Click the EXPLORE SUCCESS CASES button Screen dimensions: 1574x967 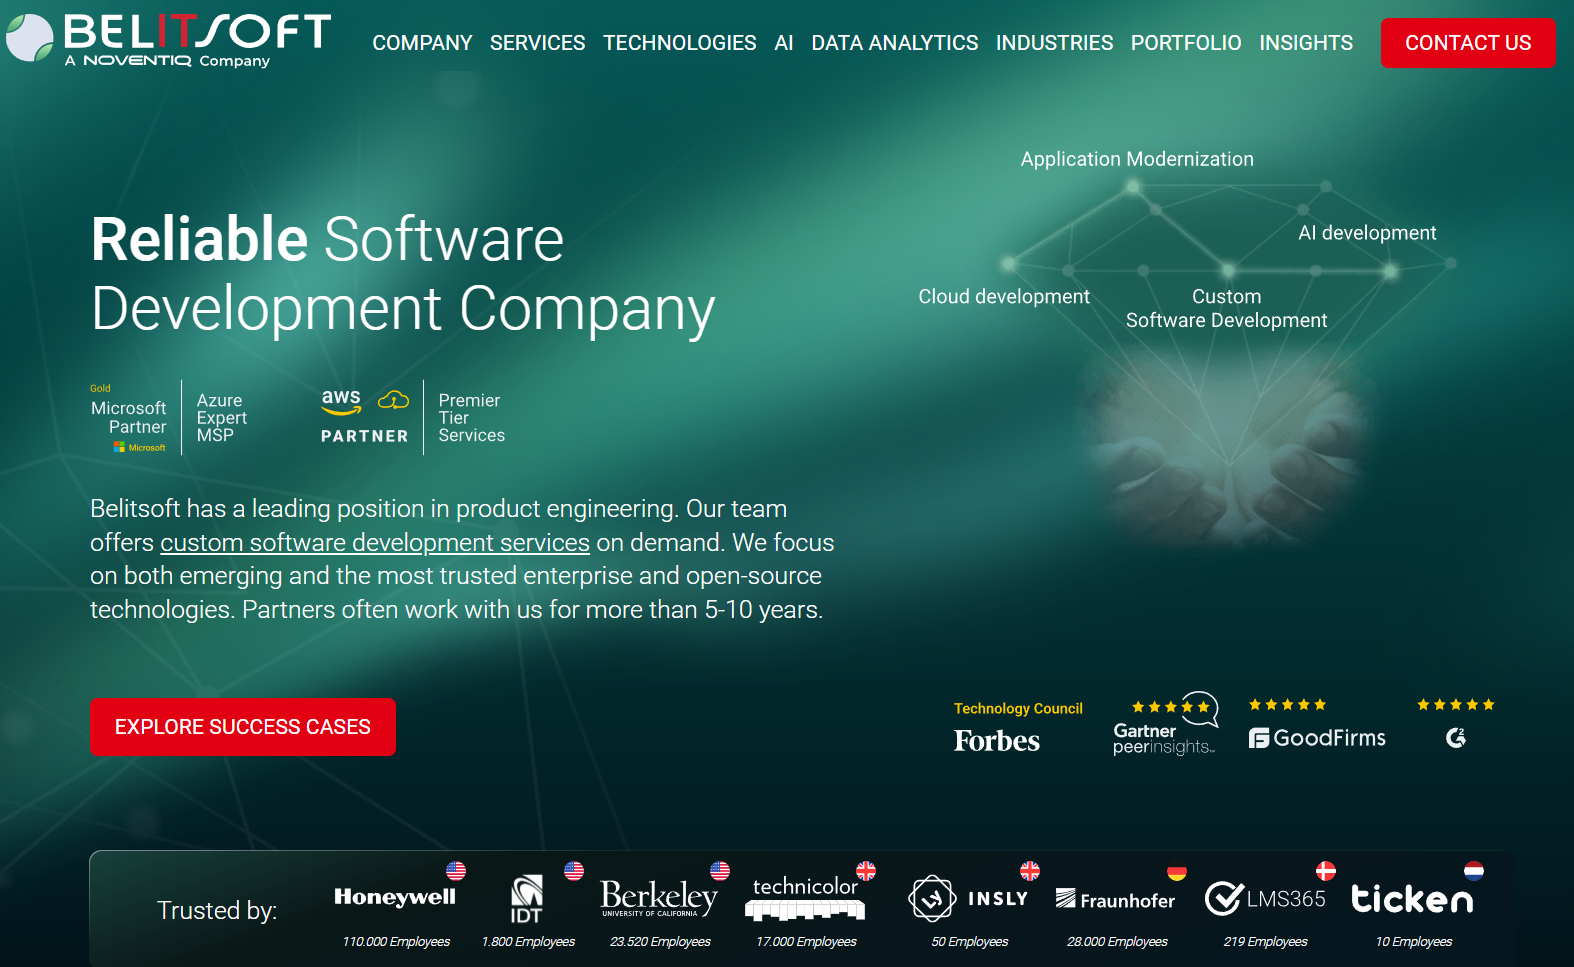click(243, 727)
